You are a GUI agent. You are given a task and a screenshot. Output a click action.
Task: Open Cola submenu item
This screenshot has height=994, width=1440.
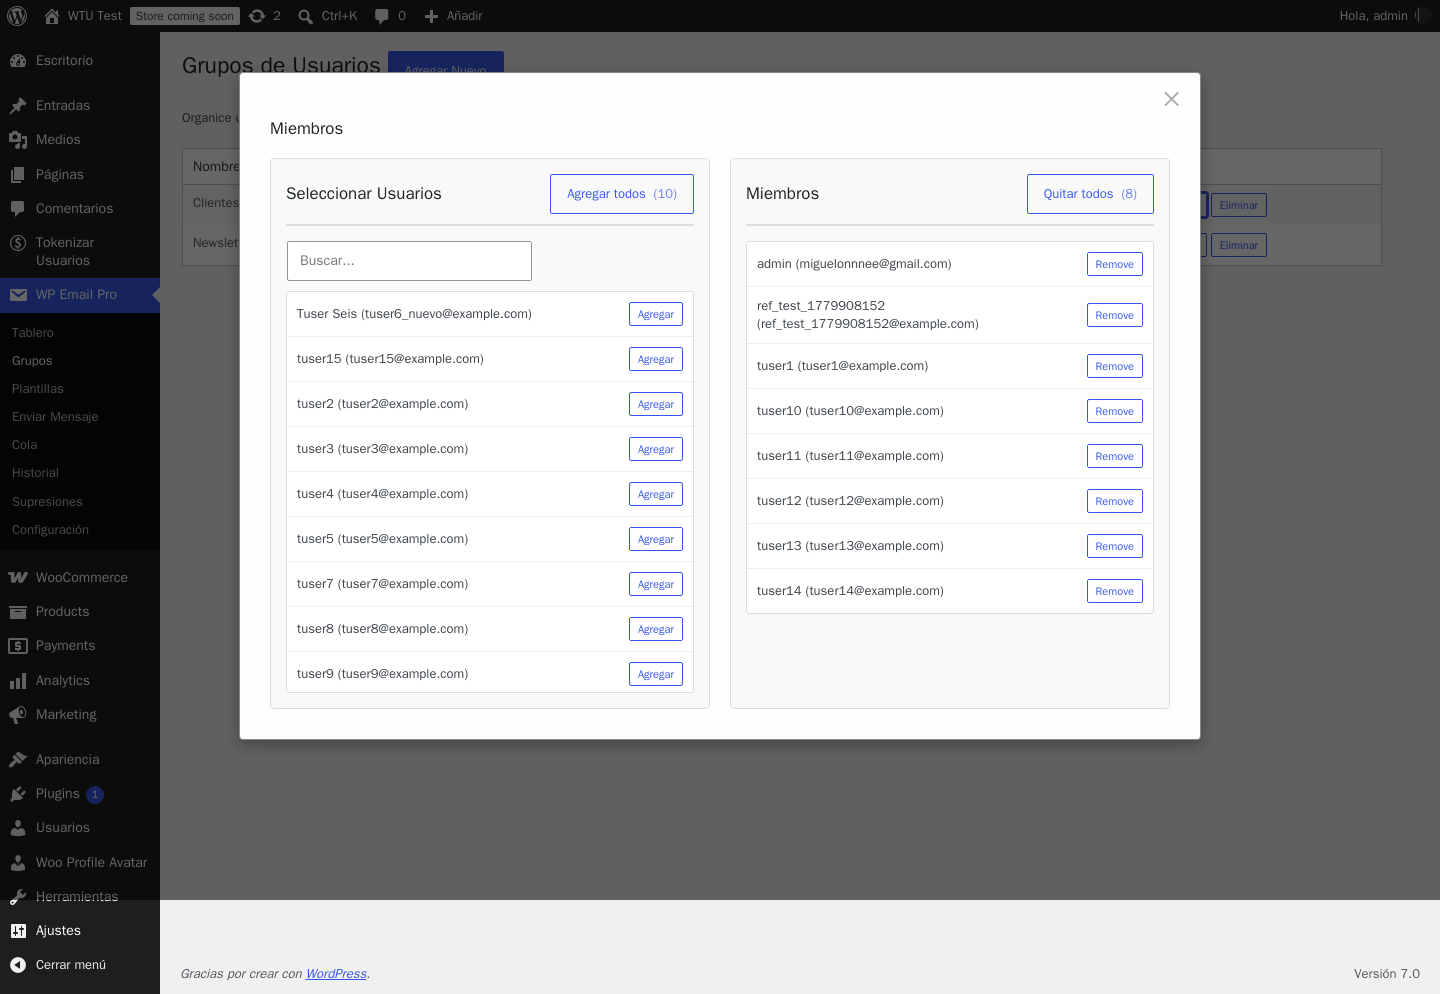coord(25,445)
